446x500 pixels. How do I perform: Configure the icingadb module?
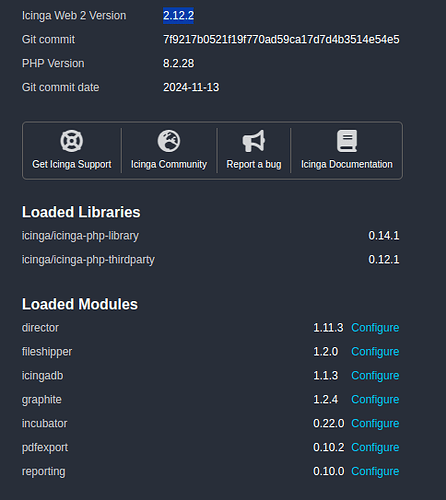pyautogui.click(x=375, y=376)
